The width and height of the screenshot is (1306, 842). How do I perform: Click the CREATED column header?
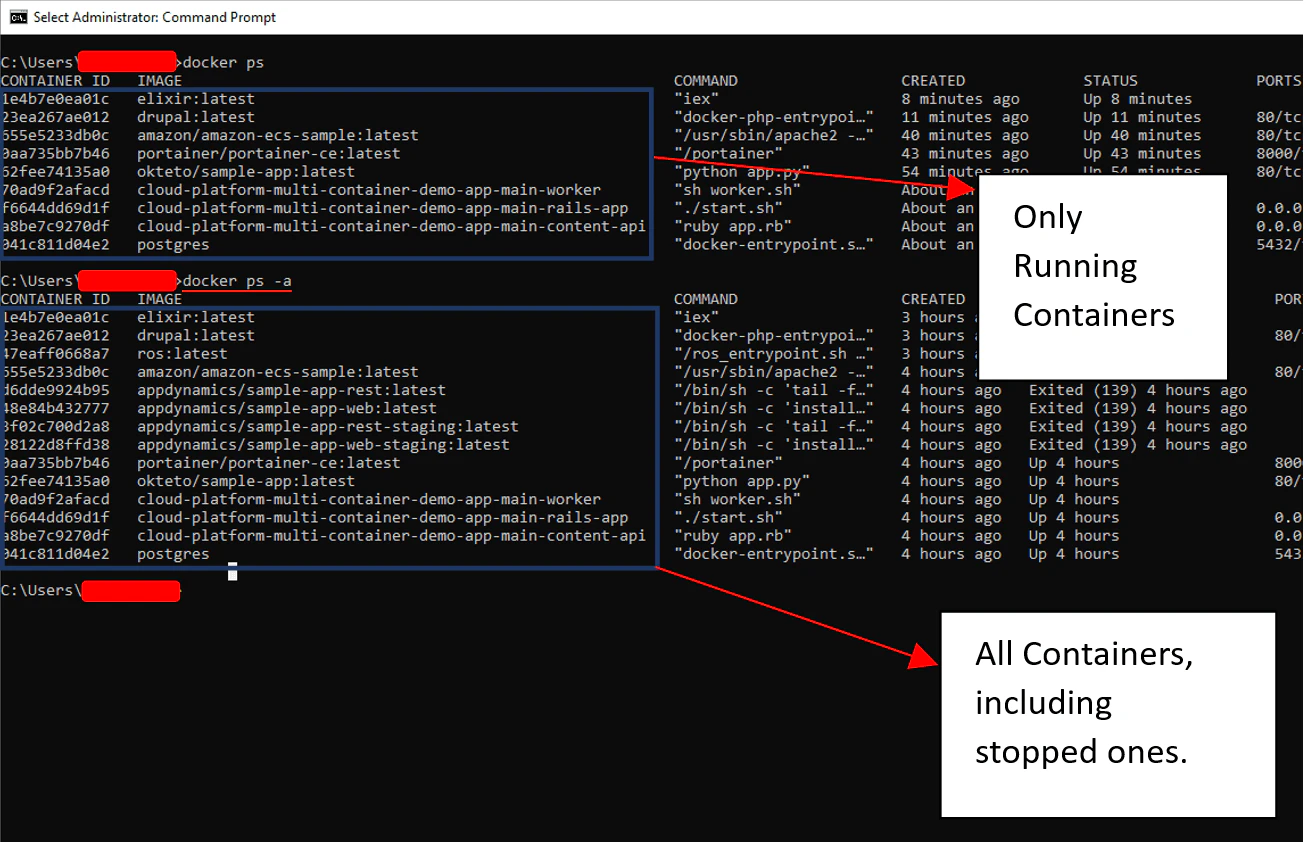[x=932, y=80]
